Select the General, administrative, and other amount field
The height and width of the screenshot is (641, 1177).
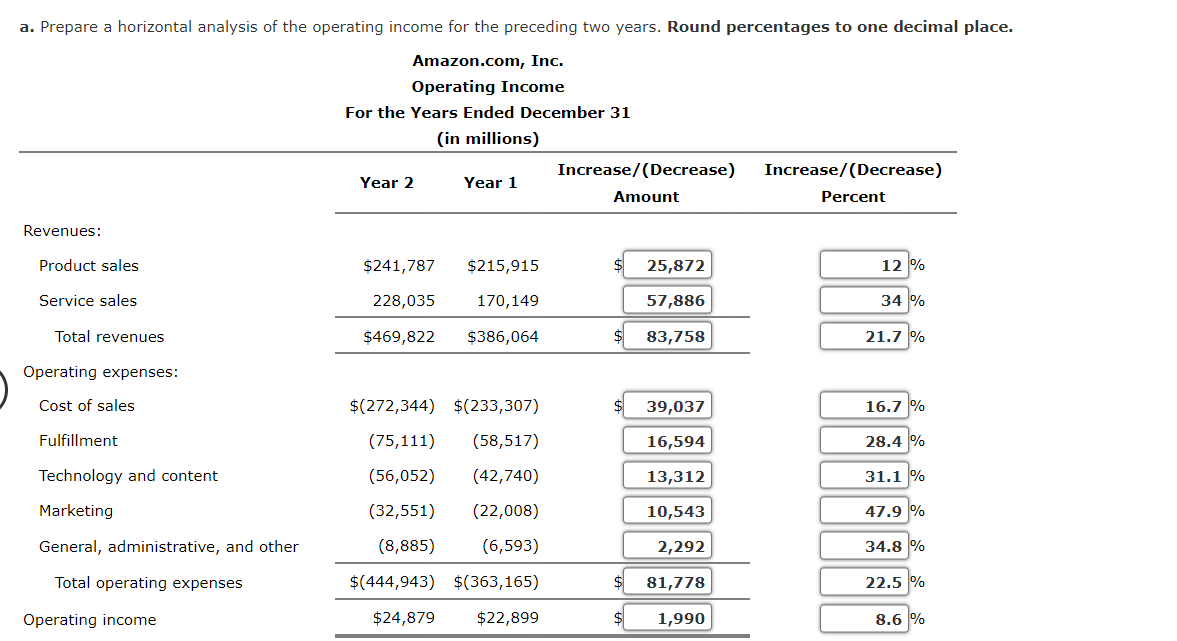[x=667, y=545]
